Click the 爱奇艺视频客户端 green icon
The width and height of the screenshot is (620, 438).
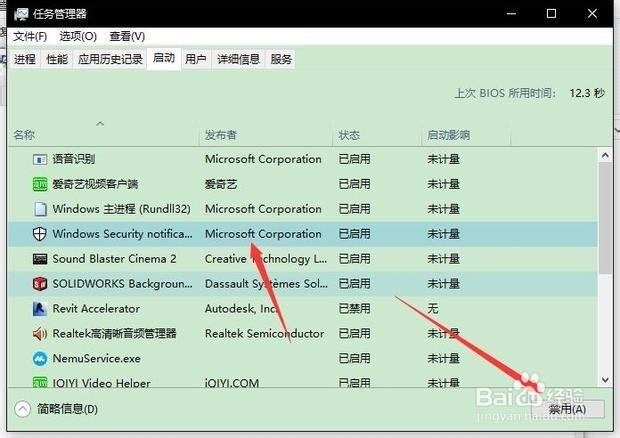coord(40,184)
